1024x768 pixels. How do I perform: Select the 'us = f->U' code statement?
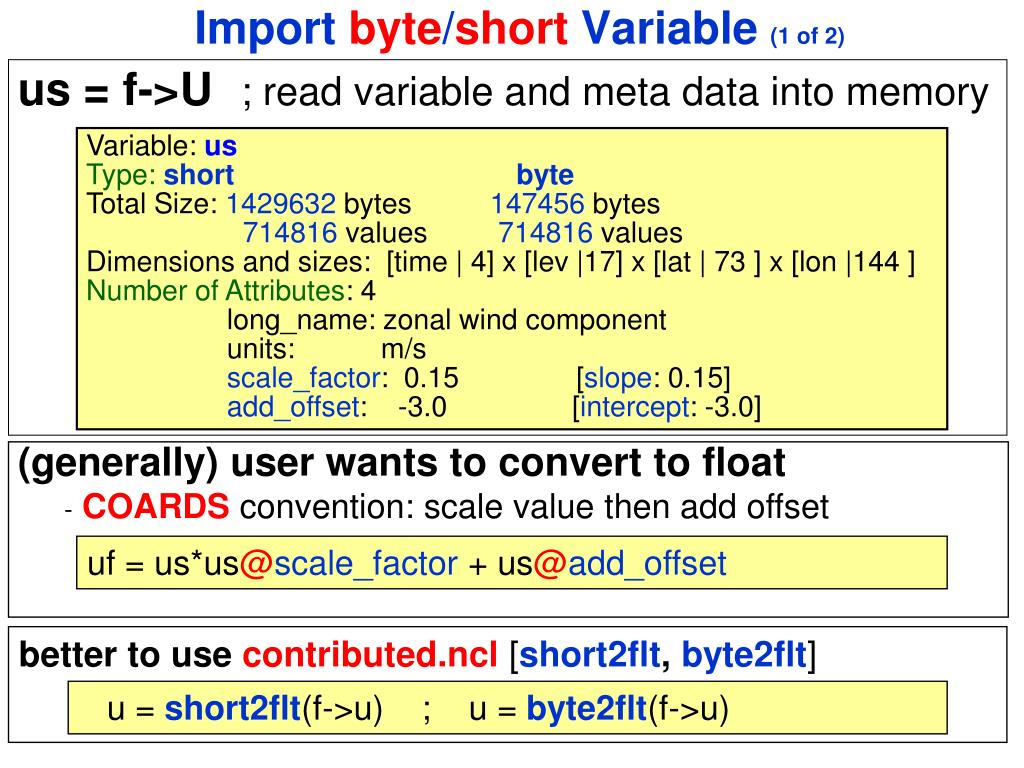[x=115, y=90]
